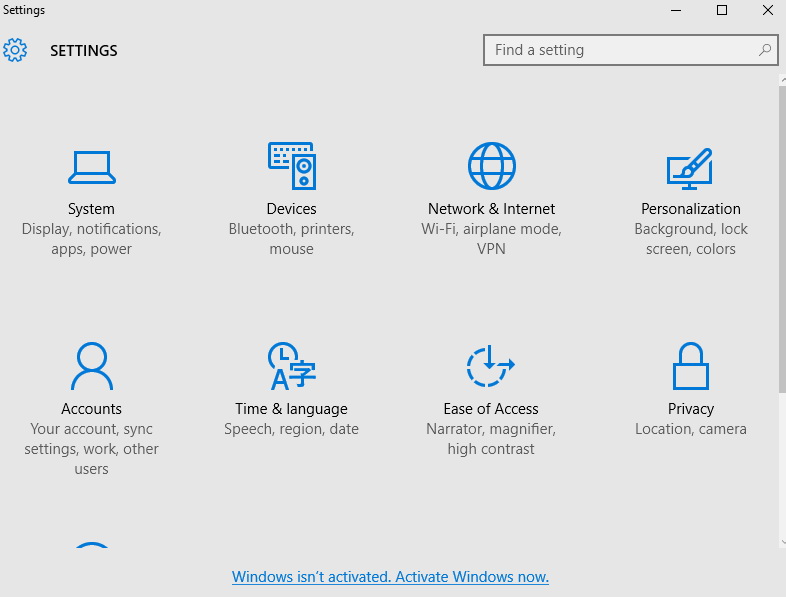Click the scrollbar up arrow

tap(782, 80)
